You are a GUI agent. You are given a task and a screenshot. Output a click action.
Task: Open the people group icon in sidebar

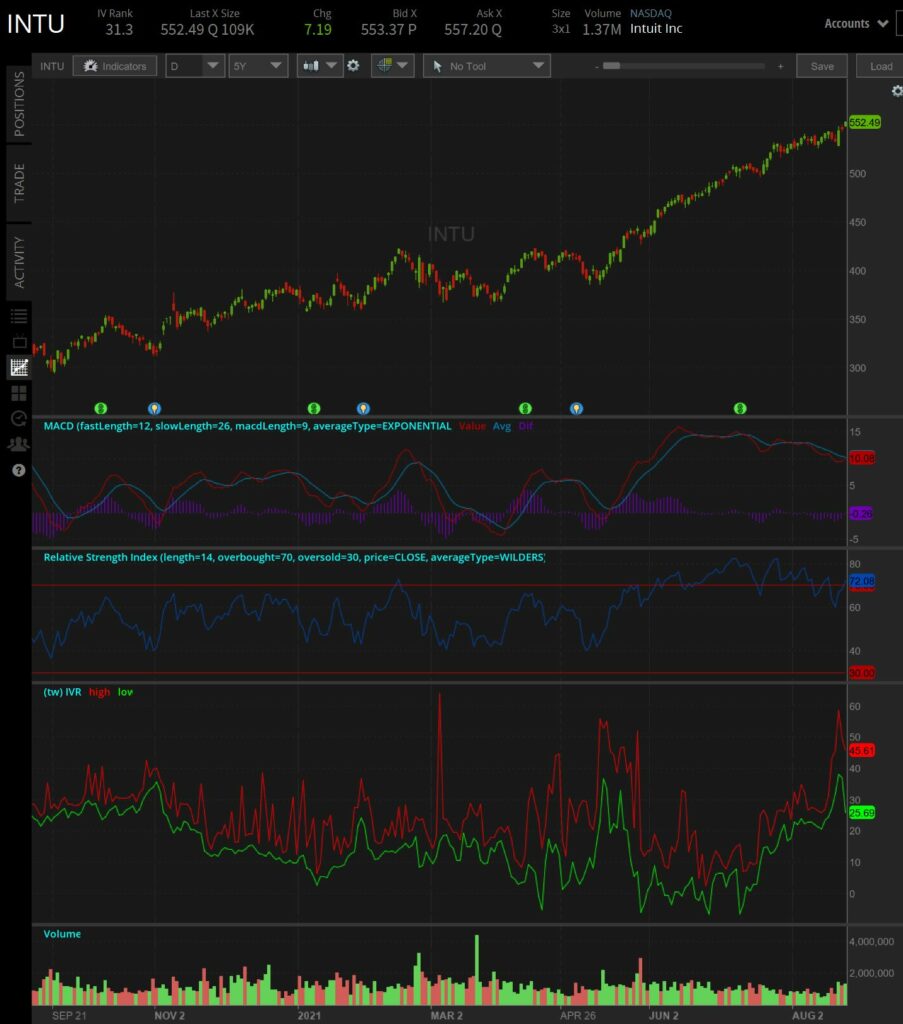[x=18, y=444]
